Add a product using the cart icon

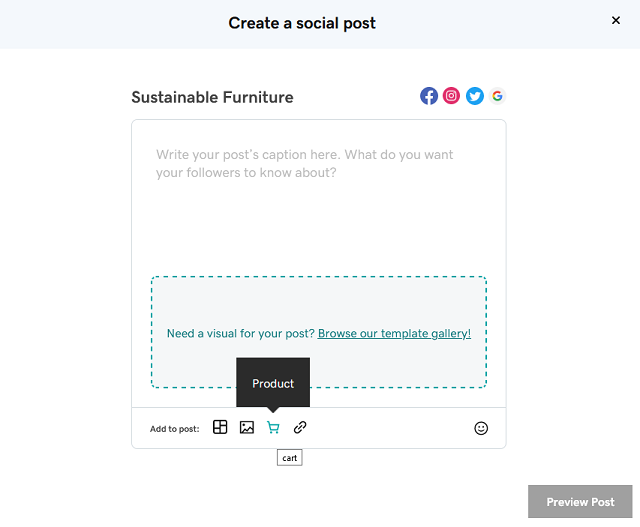tap(273, 428)
